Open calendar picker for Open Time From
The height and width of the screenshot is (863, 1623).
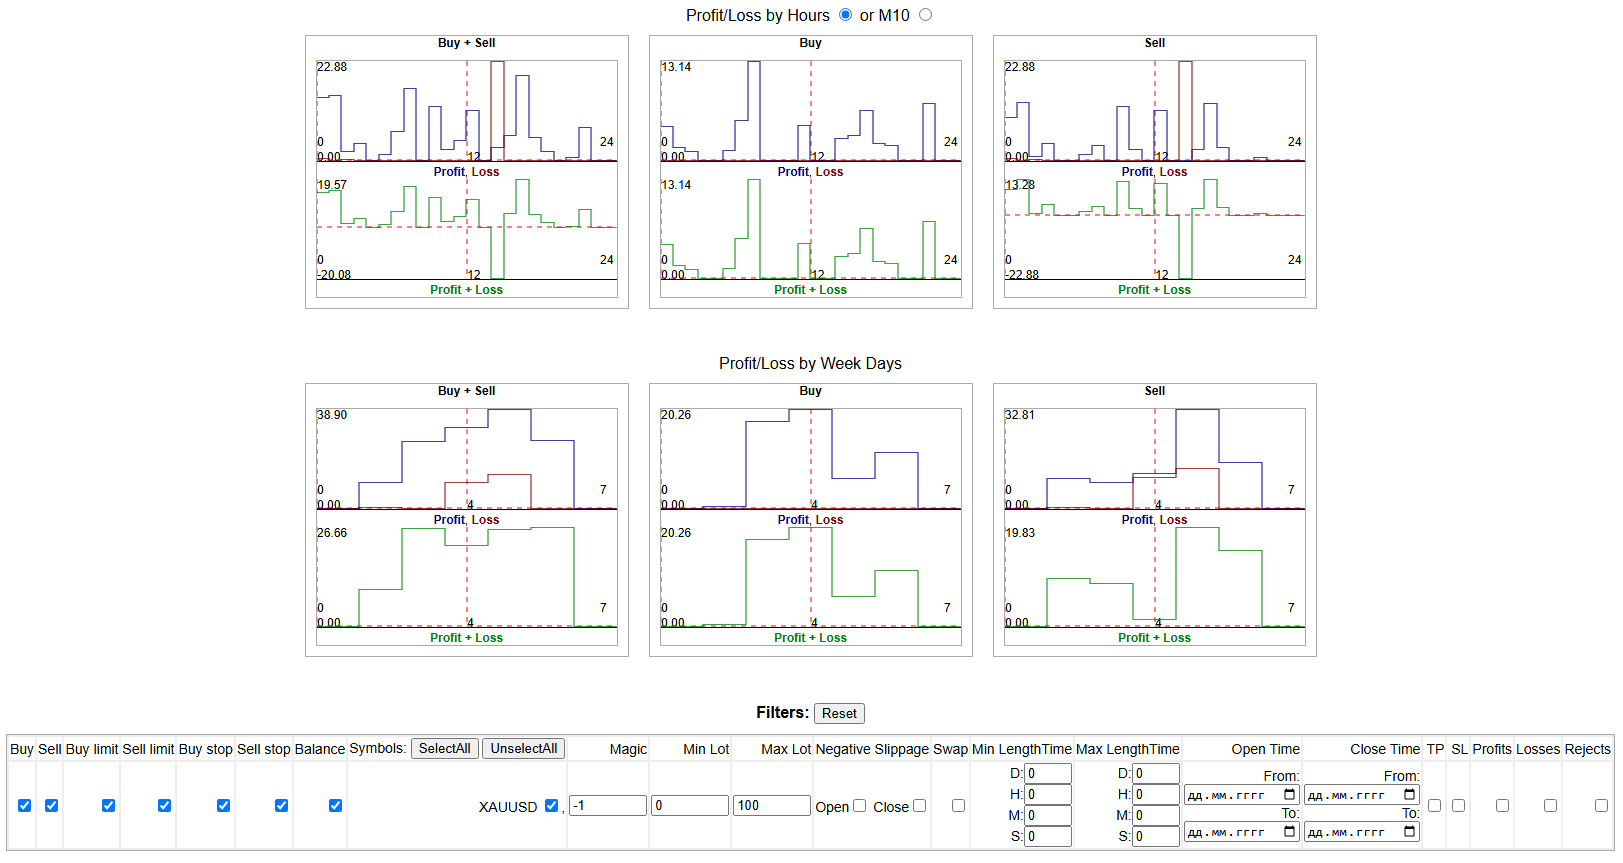click(x=1289, y=794)
